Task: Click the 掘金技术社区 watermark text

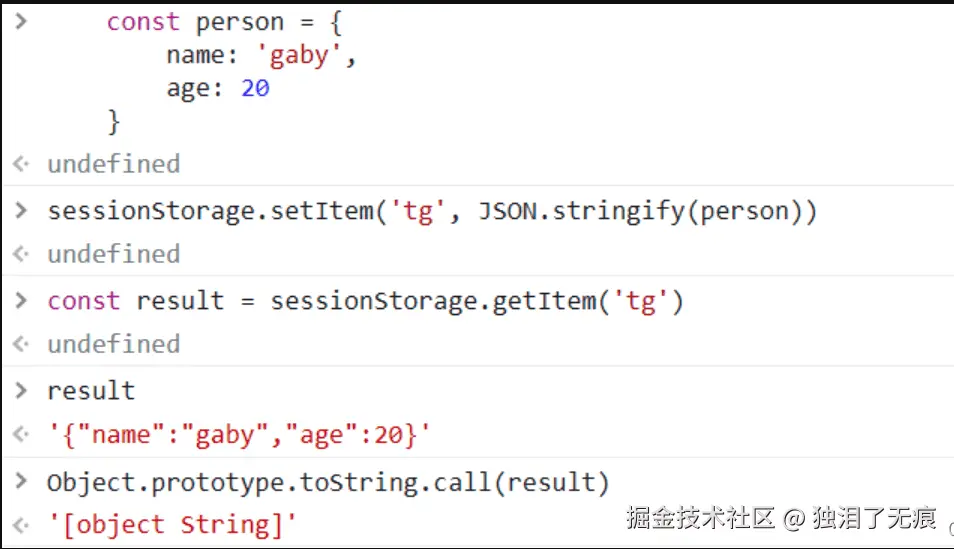Action: click(x=701, y=517)
